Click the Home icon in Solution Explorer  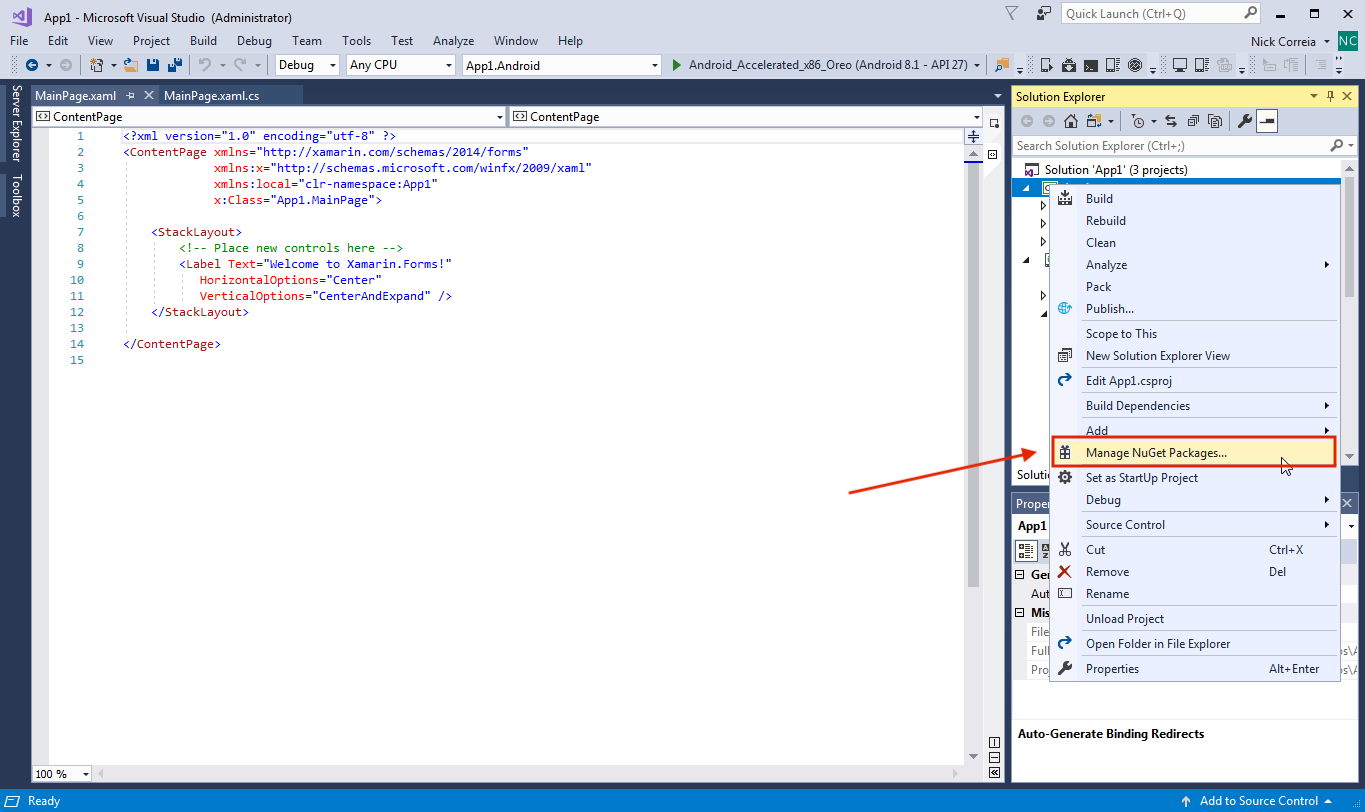coord(1070,121)
